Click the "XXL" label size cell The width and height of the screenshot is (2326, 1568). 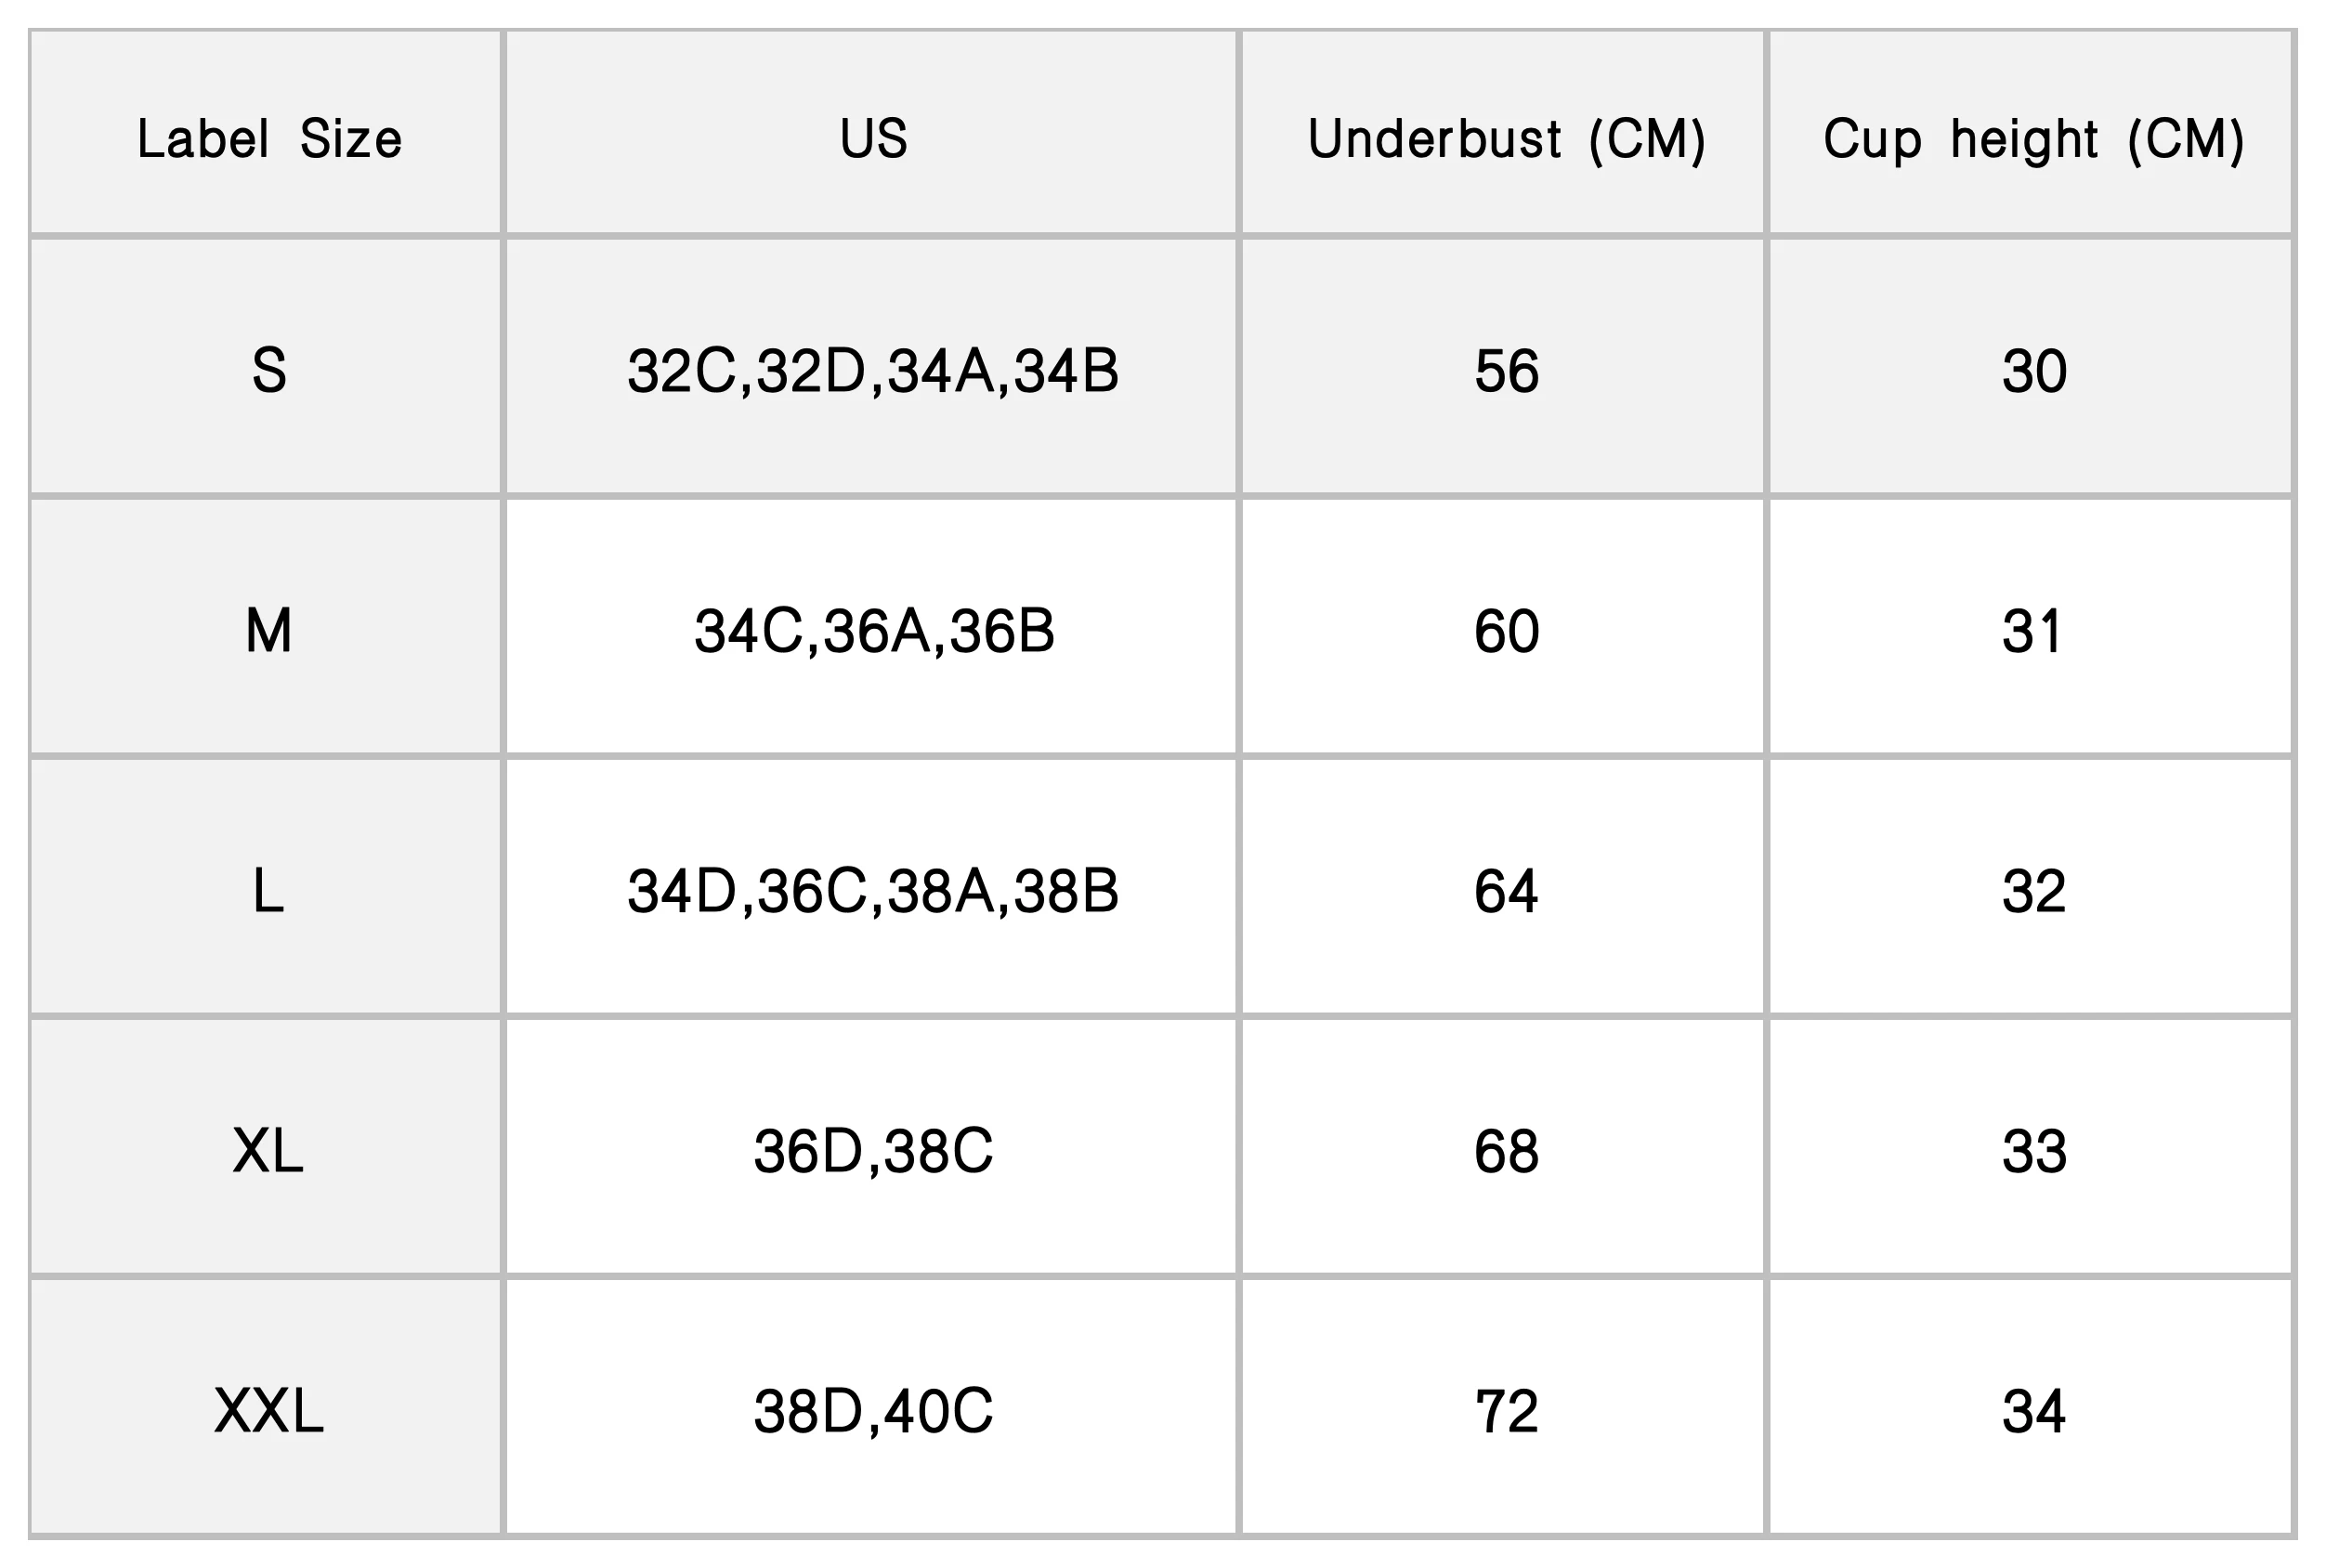pyautogui.click(x=268, y=1411)
